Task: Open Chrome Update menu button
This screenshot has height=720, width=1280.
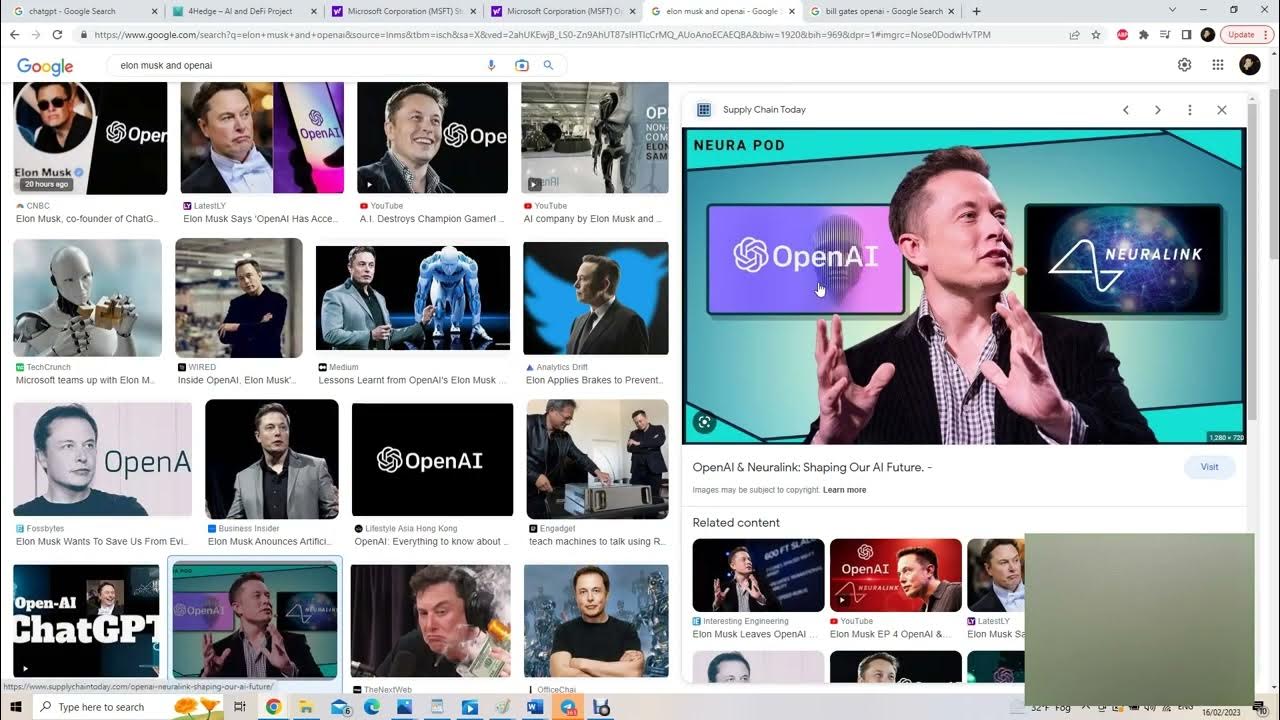Action: coord(1247,34)
